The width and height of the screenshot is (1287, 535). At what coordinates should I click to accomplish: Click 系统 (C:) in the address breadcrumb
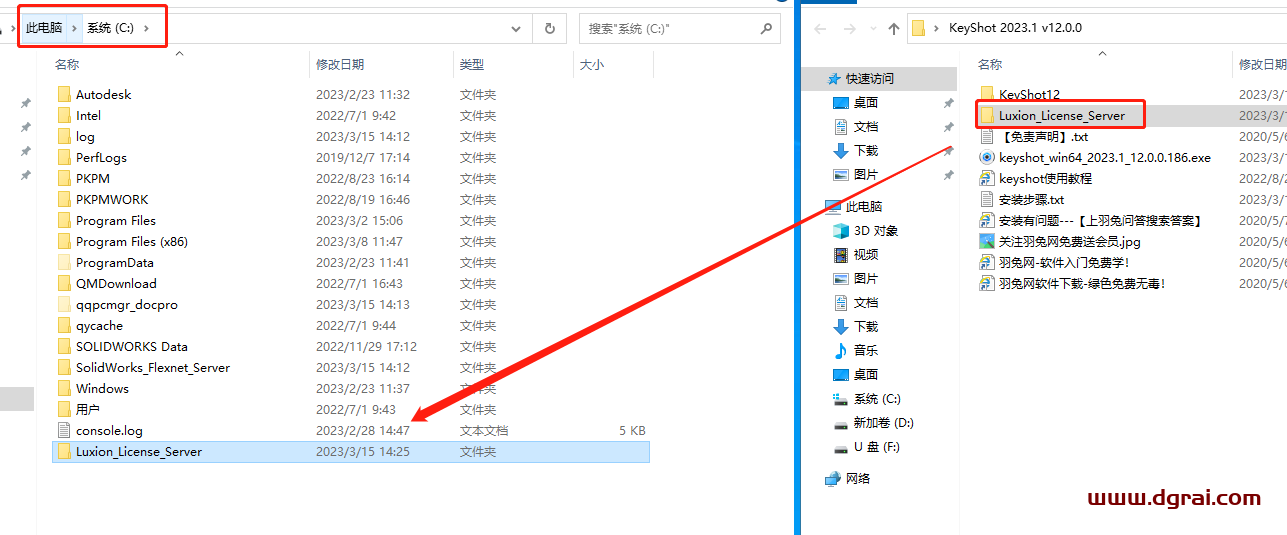110,28
